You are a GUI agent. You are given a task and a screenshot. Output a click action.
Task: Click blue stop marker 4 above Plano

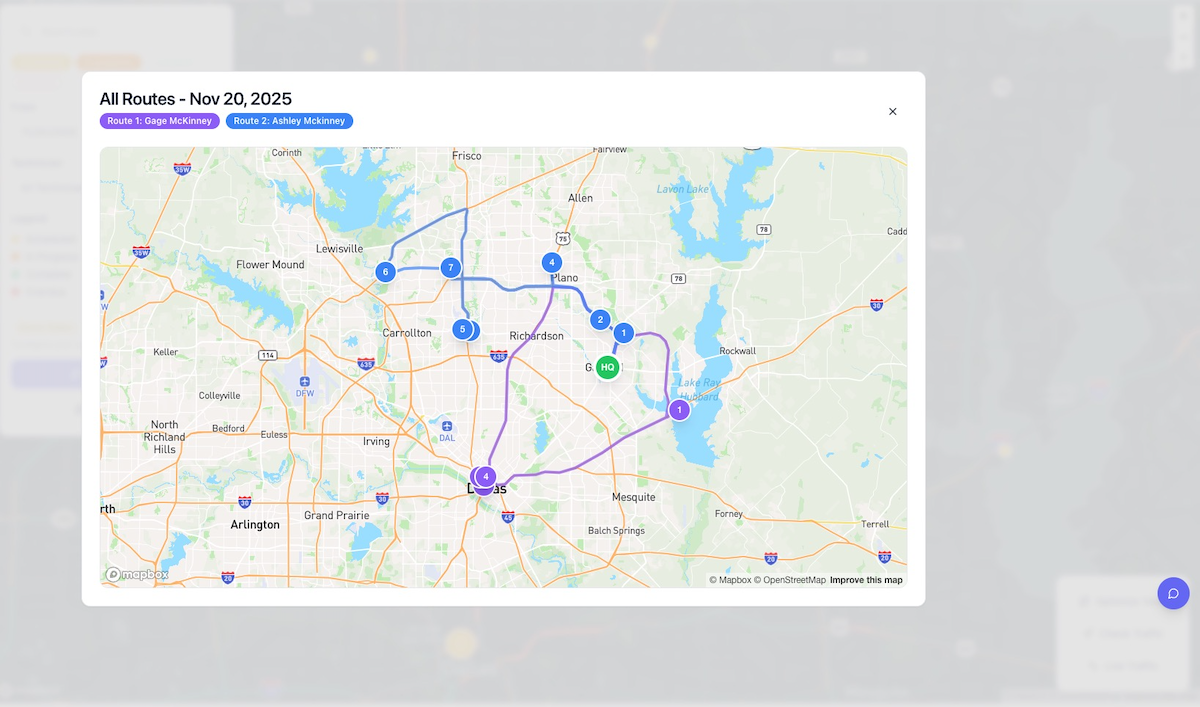coord(551,262)
